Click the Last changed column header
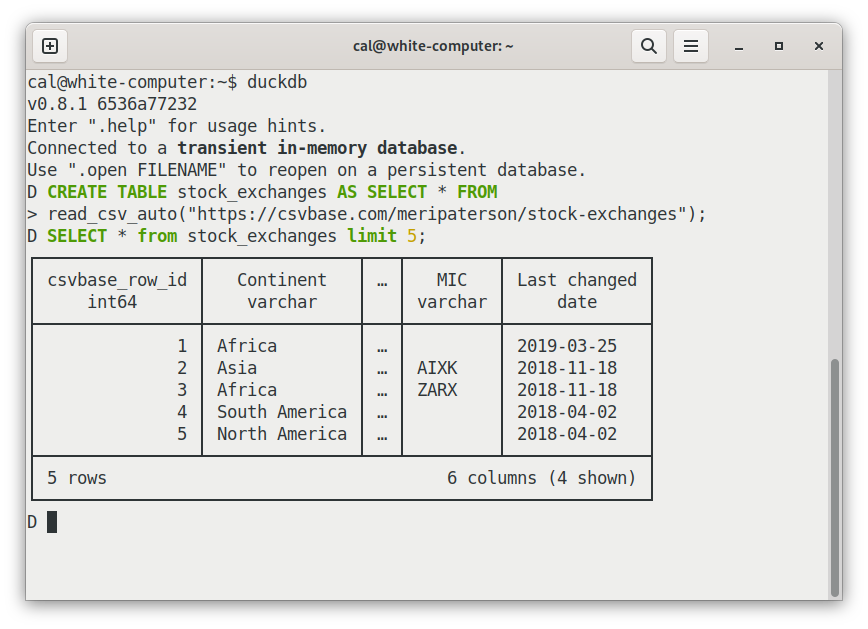This screenshot has width=868, height=629. pos(577,280)
